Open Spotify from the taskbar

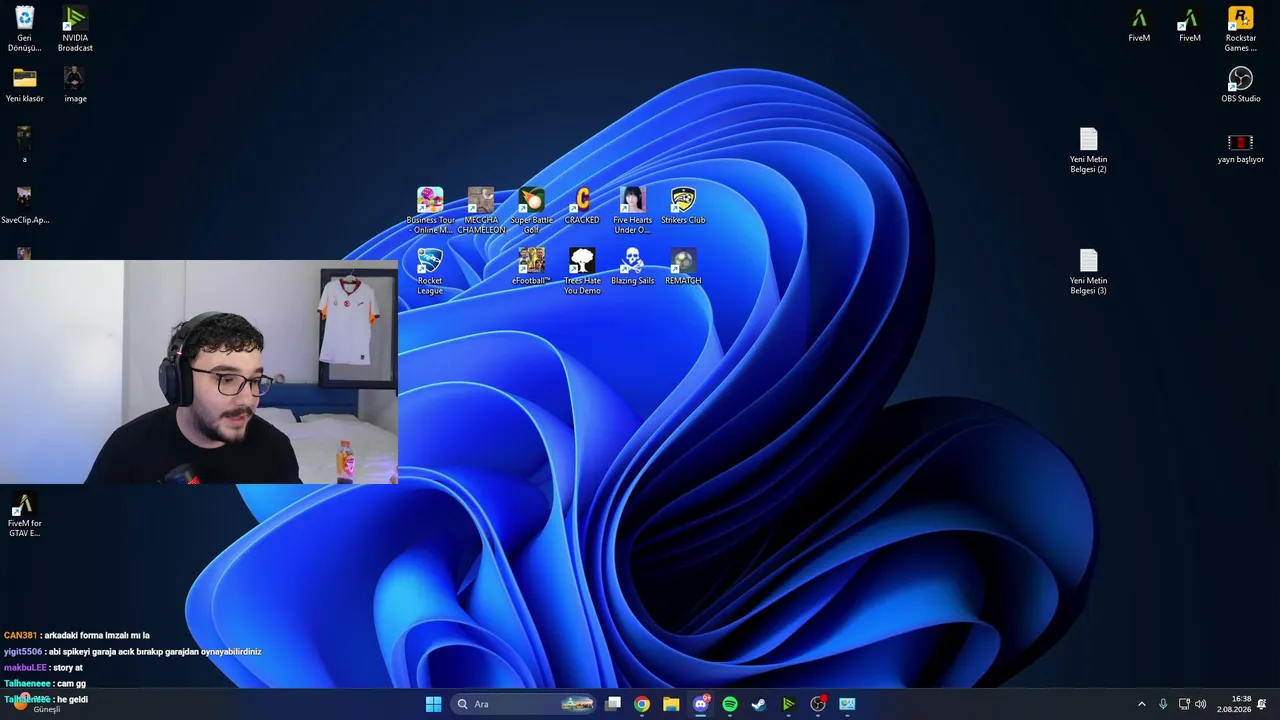coord(730,704)
